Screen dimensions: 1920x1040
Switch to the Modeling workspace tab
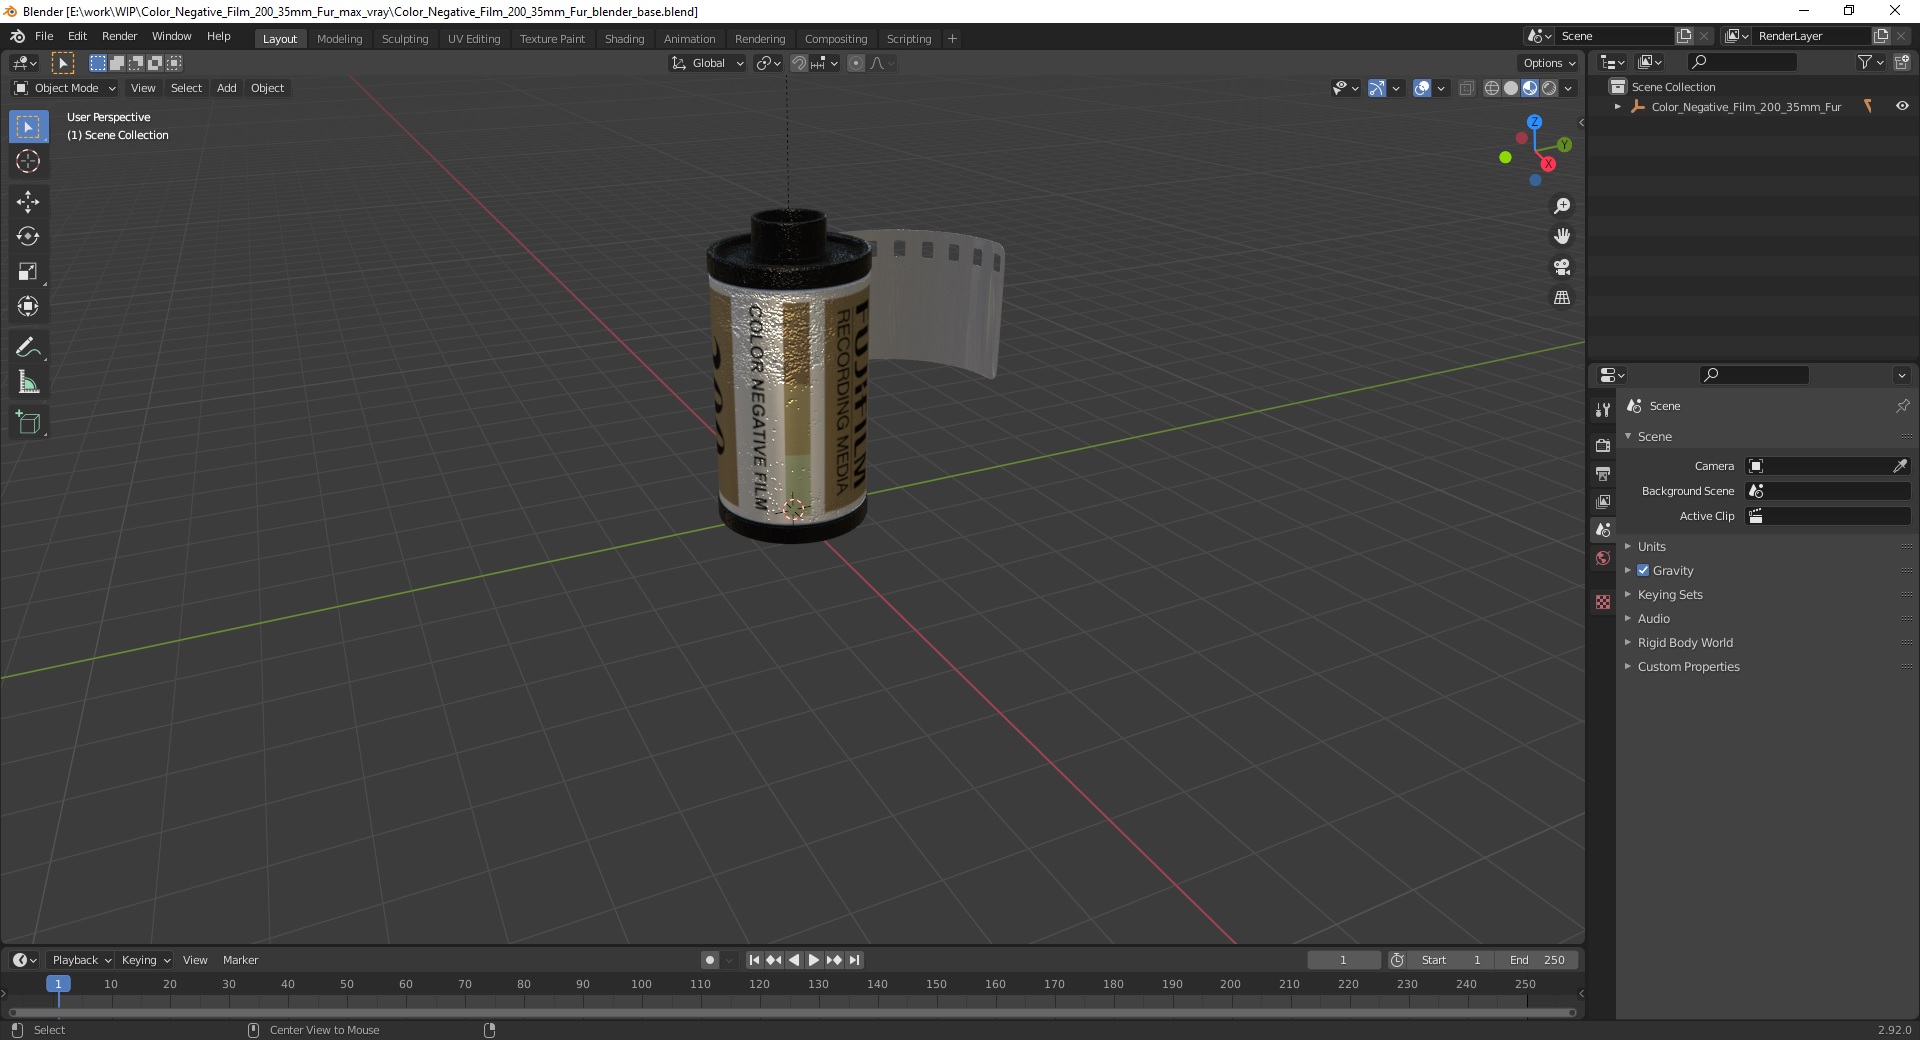pyautogui.click(x=339, y=39)
